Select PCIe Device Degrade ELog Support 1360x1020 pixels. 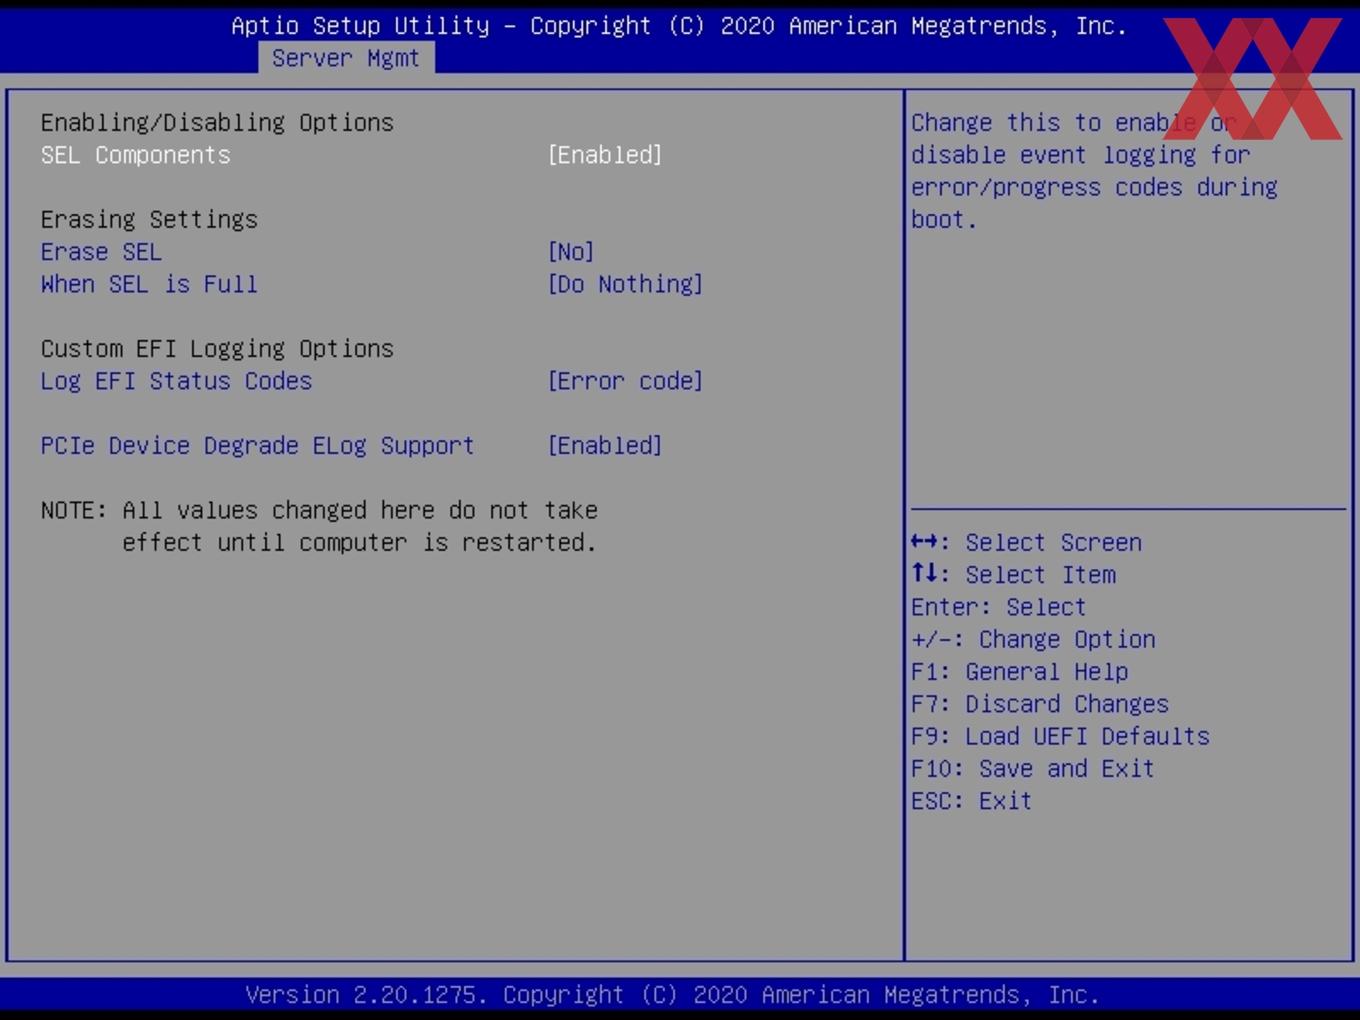(257, 446)
